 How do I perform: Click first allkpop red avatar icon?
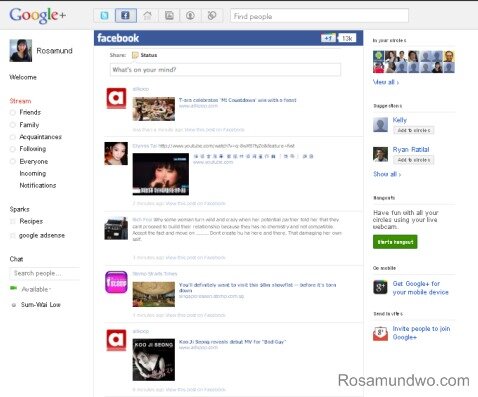[116, 98]
